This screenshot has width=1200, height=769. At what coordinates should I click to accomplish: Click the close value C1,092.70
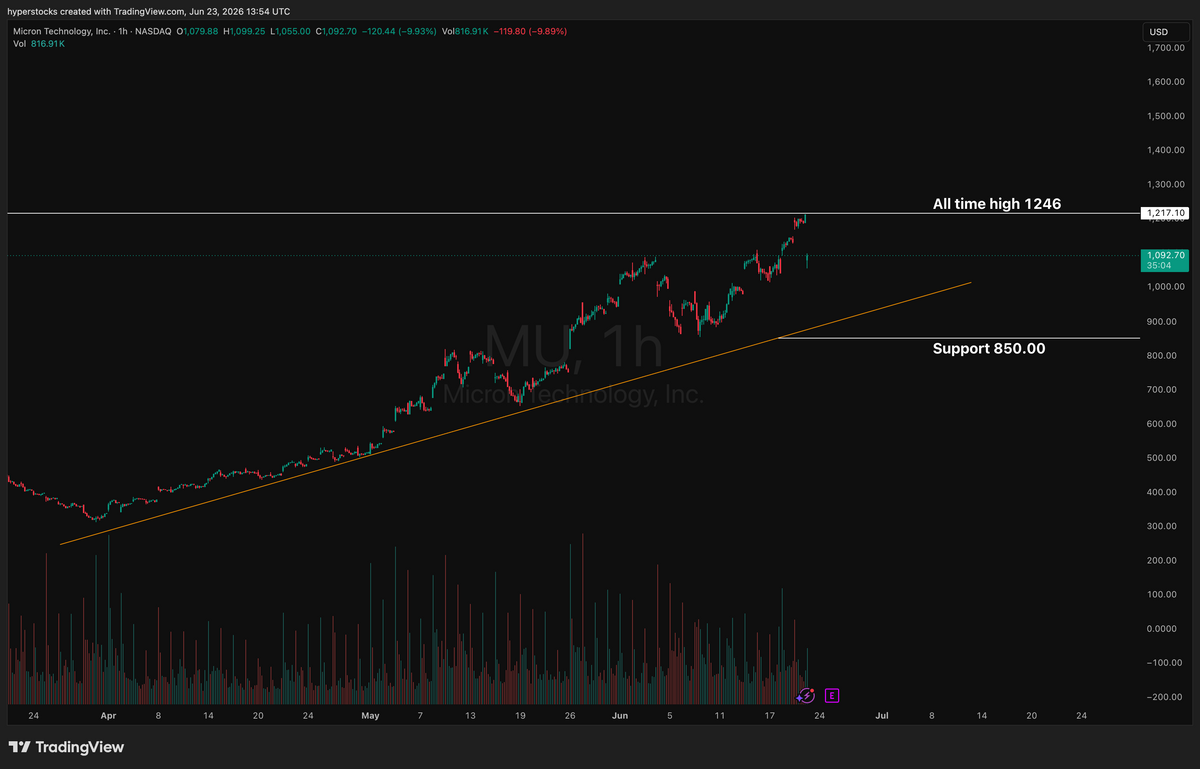click(x=338, y=32)
